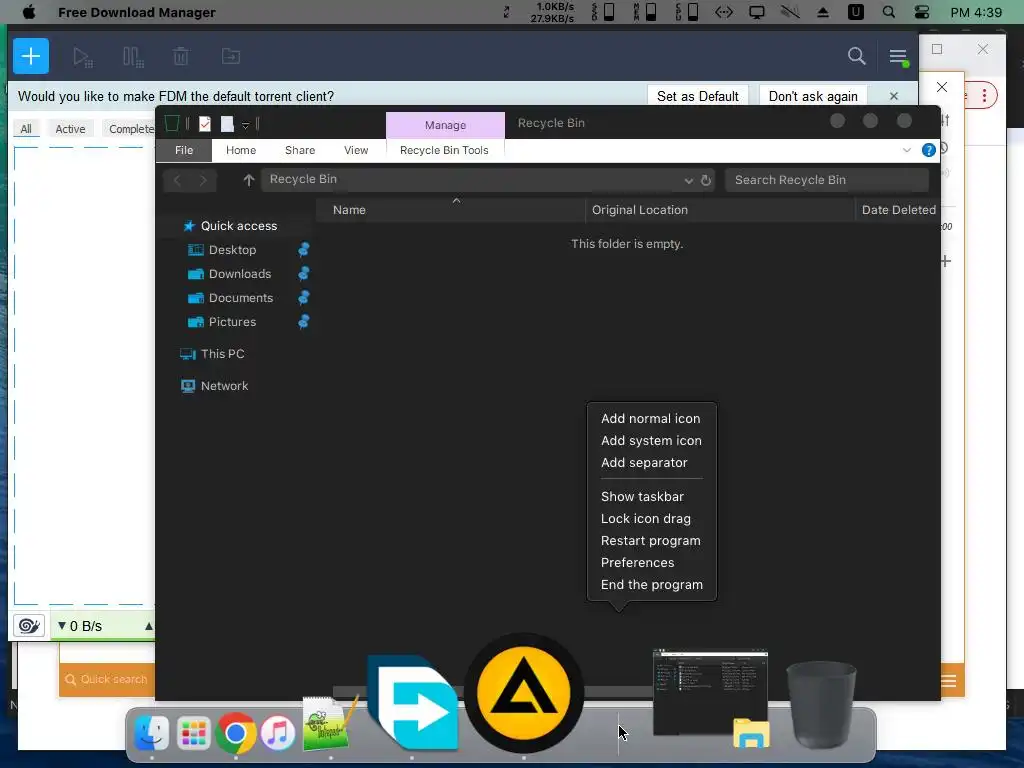
Task: Open the FDM search magnifier
Action: [856, 56]
